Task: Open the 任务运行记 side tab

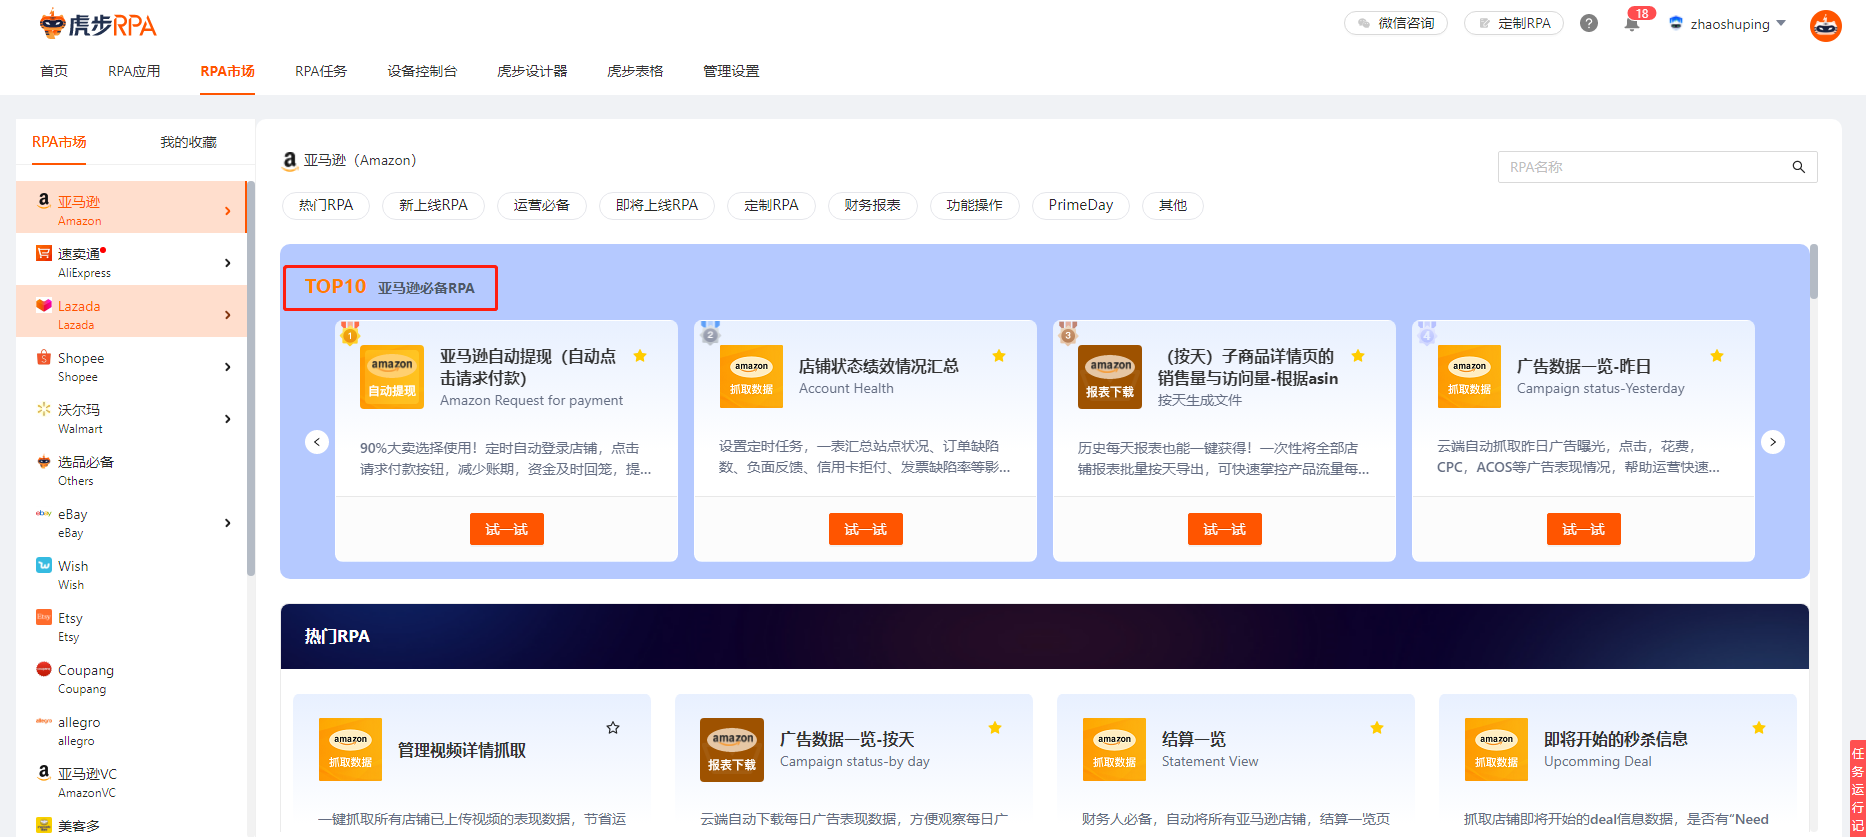Action: (x=1858, y=787)
